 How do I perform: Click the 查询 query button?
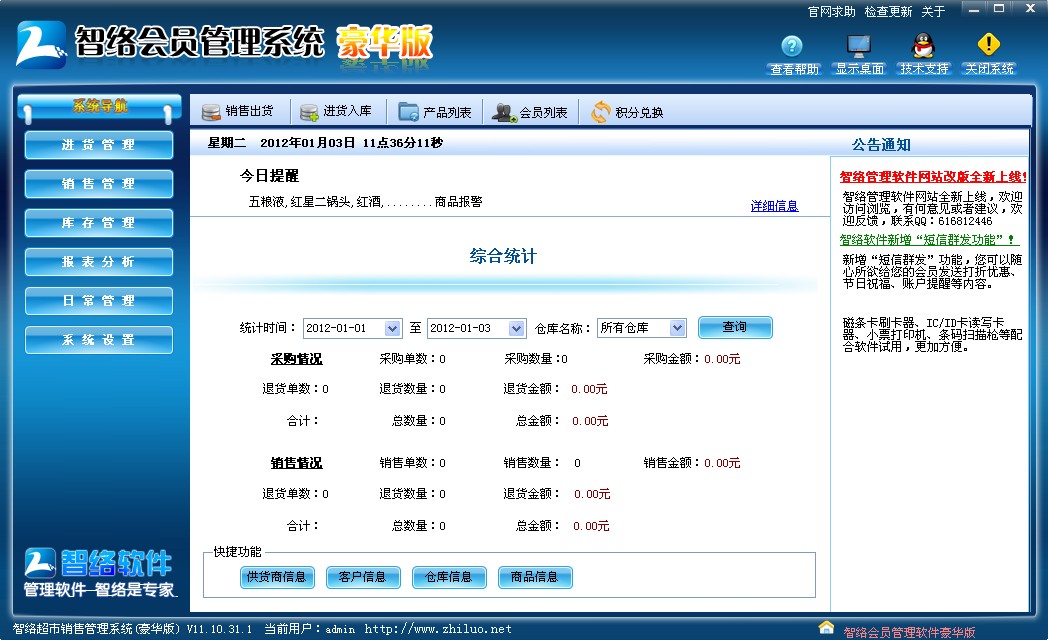pyautogui.click(x=735, y=327)
